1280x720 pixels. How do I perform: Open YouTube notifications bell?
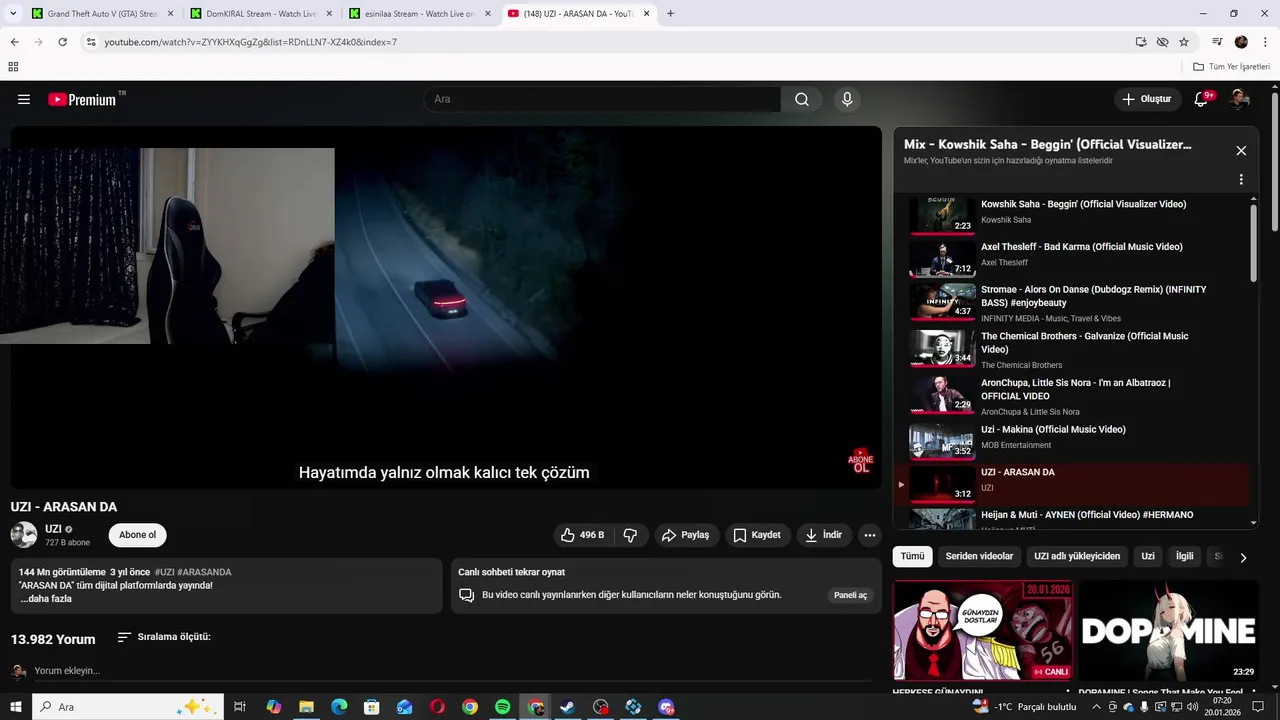(1201, 99)
